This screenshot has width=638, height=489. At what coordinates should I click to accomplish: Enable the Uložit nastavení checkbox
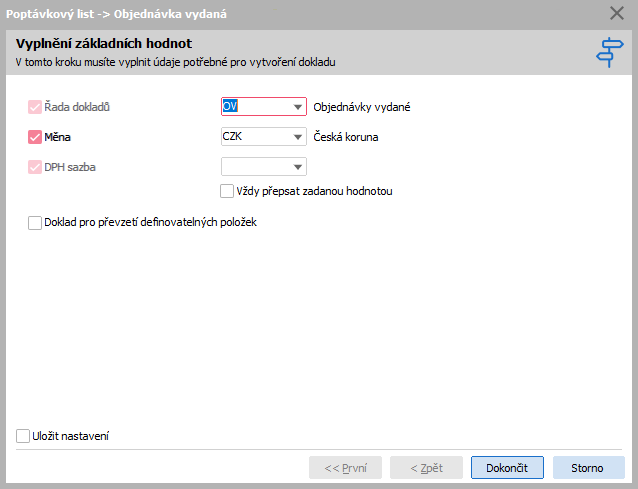tap(23, 436)
